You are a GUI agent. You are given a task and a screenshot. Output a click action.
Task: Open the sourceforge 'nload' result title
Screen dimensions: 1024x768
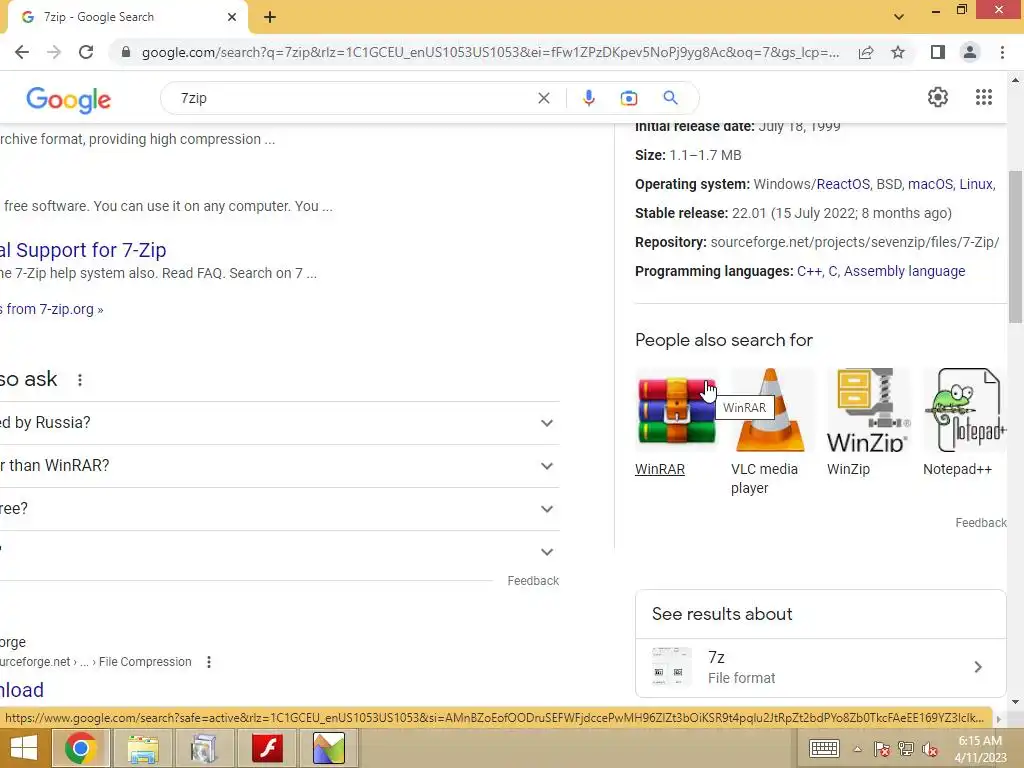(x=22, y=690)
